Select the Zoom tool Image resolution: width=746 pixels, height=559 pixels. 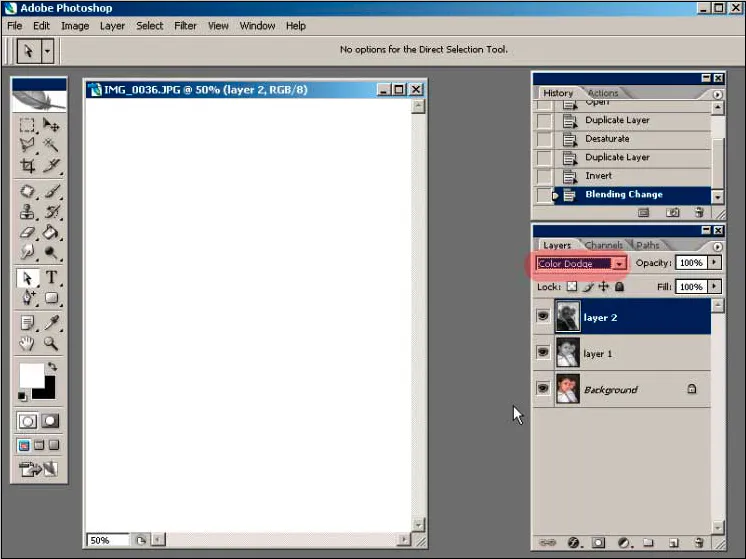click(x=51, y=343)
